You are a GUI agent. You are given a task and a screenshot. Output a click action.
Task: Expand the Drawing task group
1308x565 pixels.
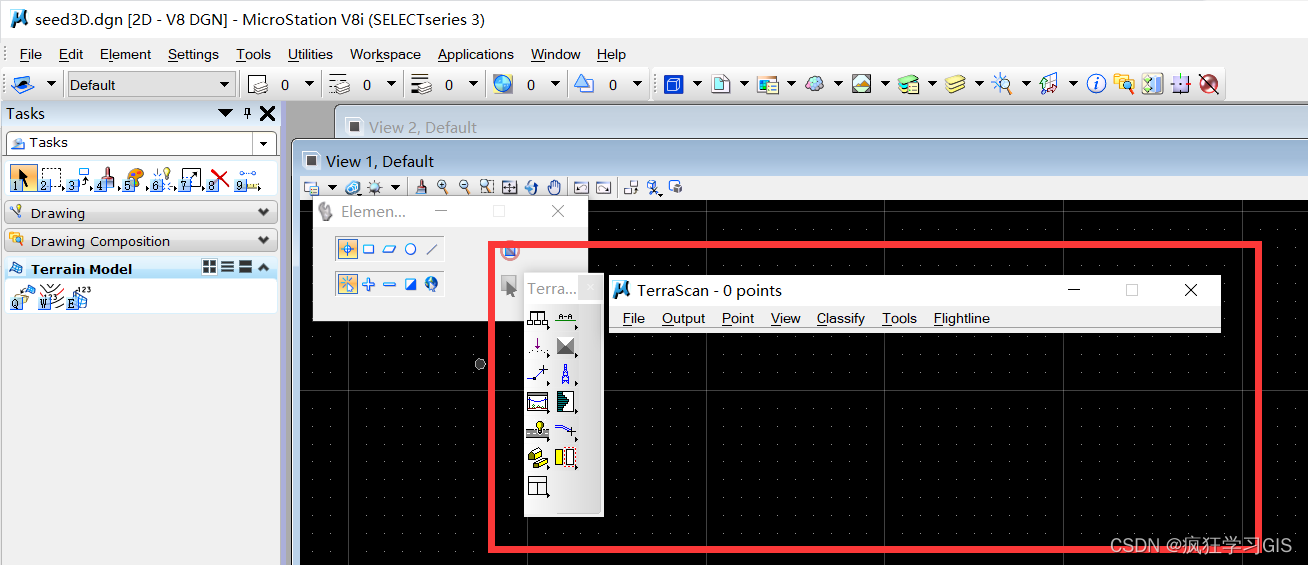pyautogui.click(x=141, y=213)
